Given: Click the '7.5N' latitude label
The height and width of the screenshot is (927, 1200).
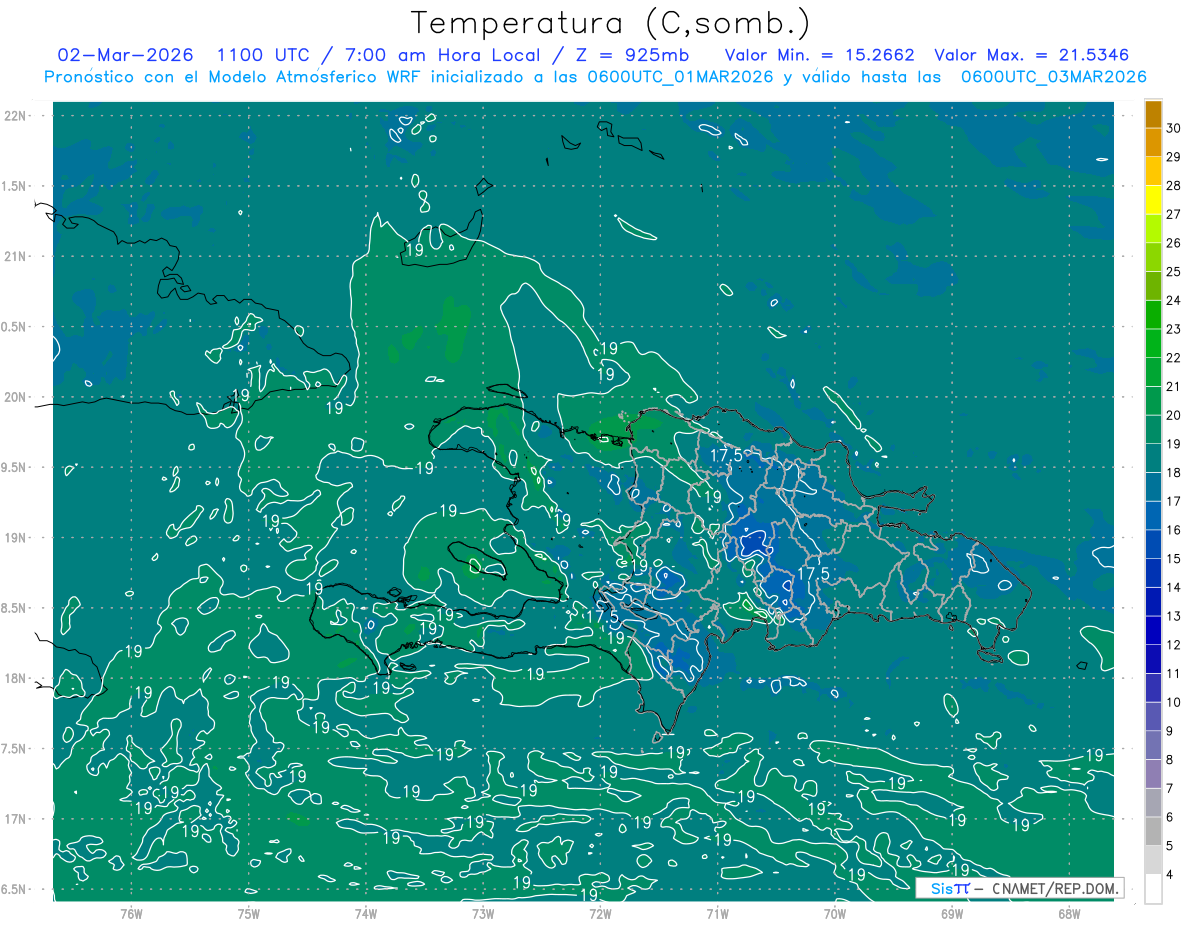Looking at the screenshot, I should tap(15, 749).
